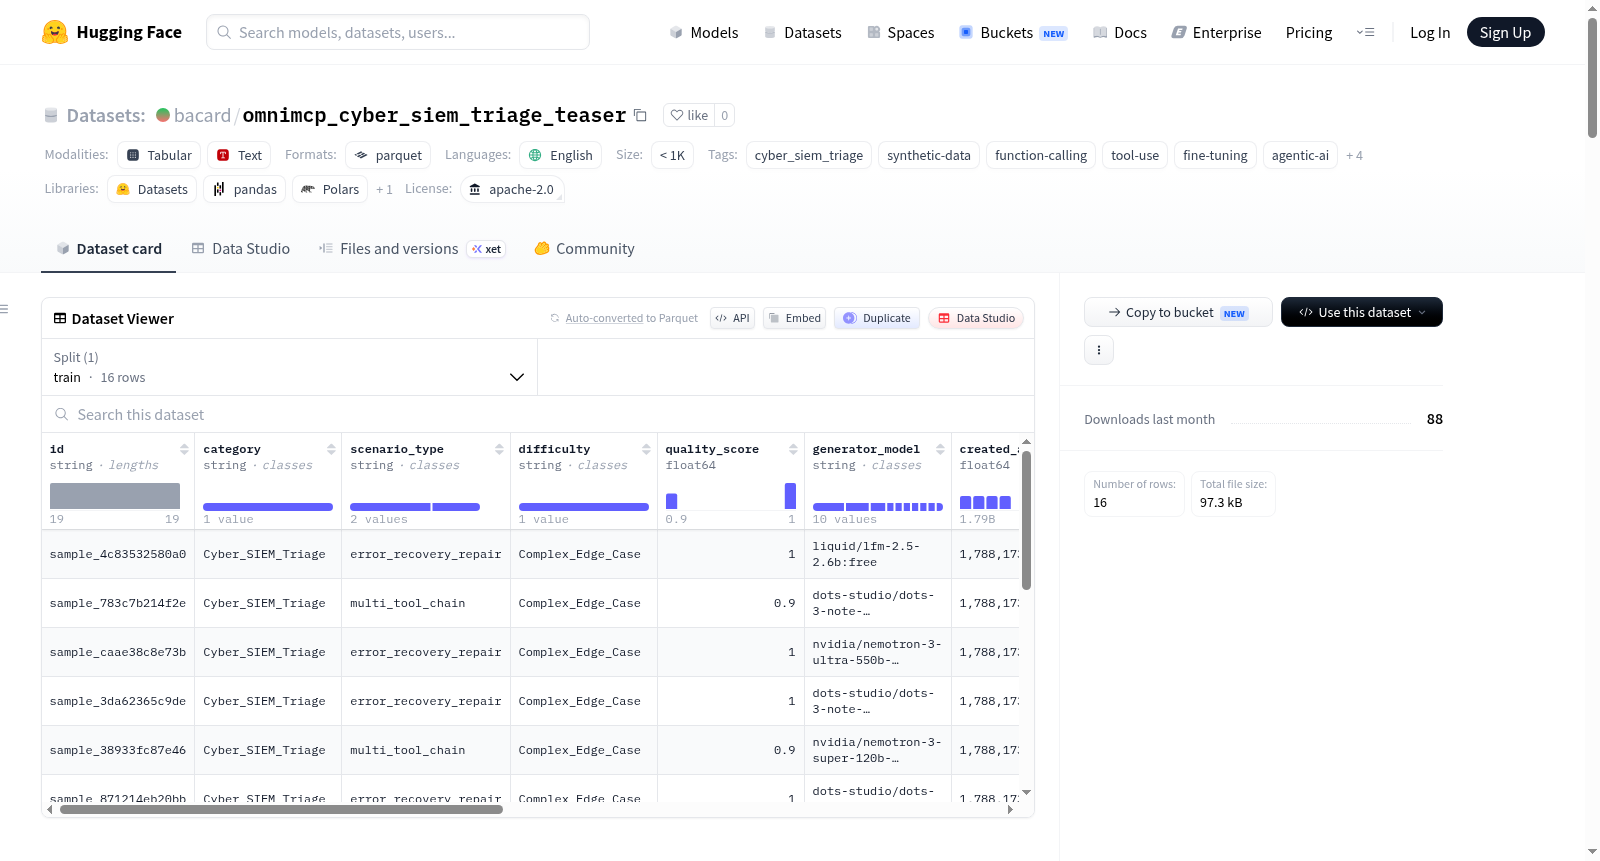Sort by the category column

[x=331, y=449]
